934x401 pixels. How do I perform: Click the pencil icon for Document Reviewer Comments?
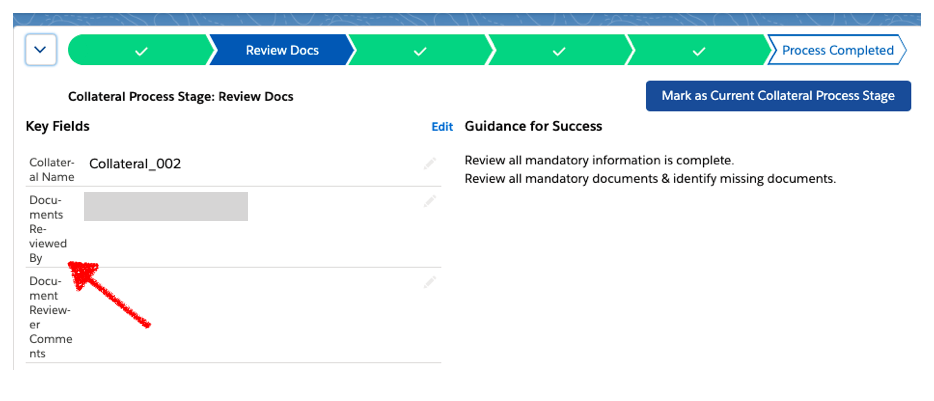click(430, 282)
